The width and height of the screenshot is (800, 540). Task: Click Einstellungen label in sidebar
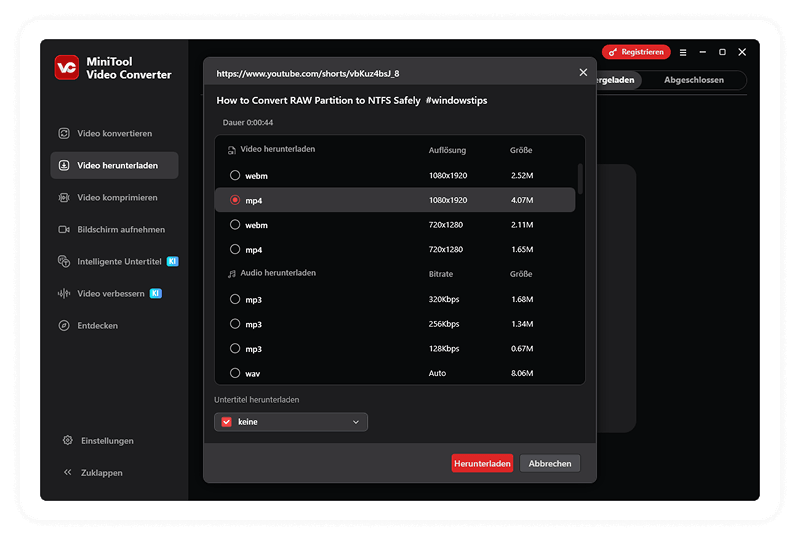[x=107, y=440]
